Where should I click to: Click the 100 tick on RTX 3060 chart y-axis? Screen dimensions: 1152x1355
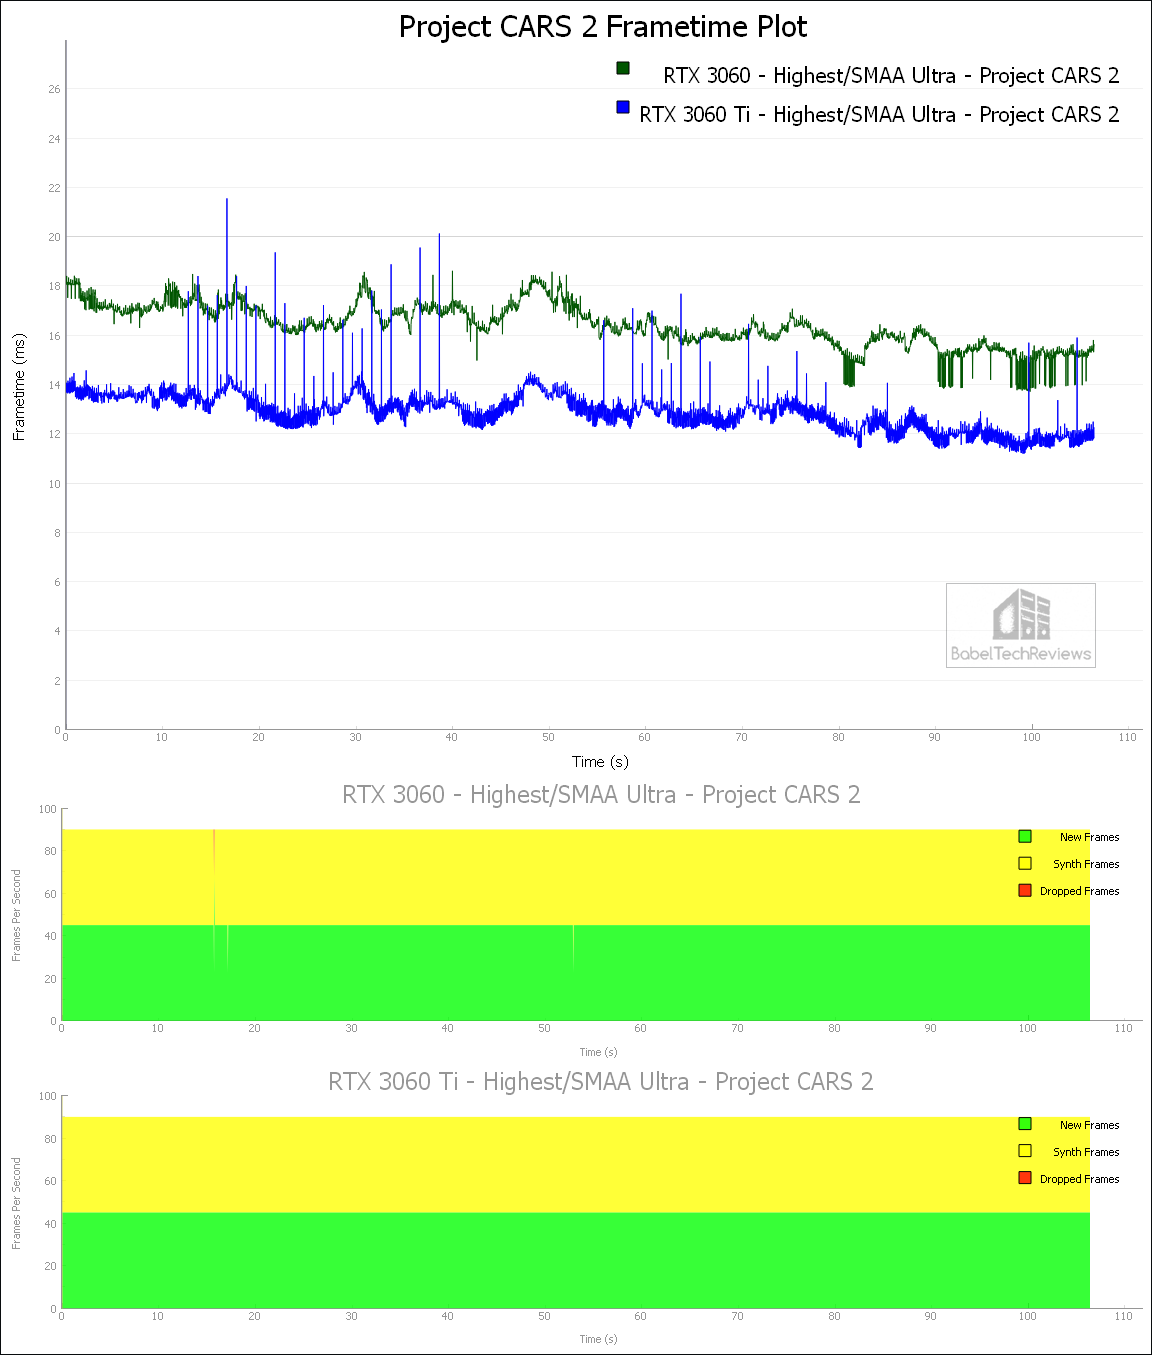pos(48,809)
